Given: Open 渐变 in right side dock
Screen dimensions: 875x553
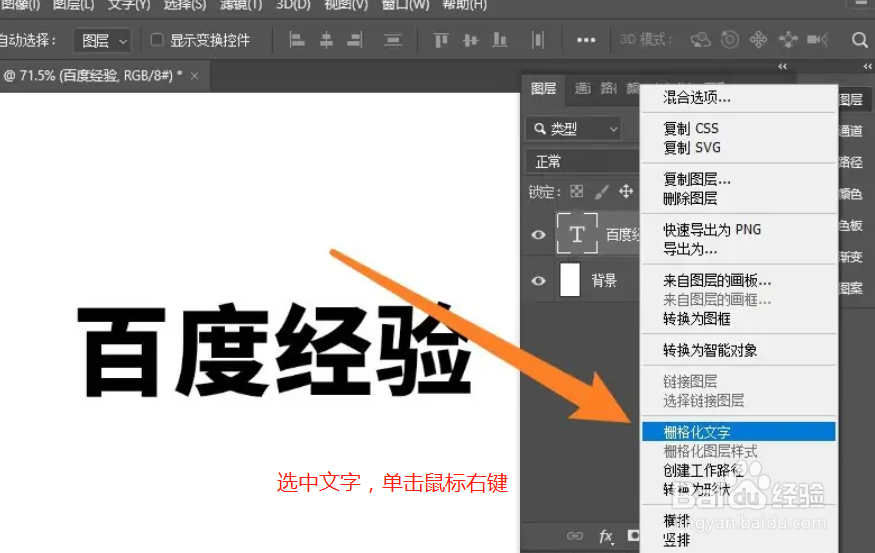Looking at the screenshot, I should [852, 257].
